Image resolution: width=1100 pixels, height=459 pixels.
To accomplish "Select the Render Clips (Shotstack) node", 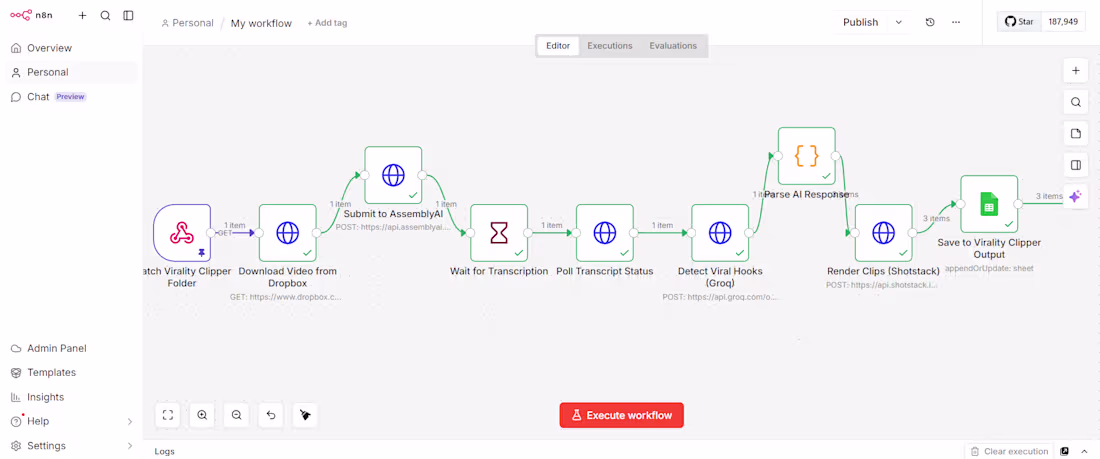I will click(x=883, y=233).
